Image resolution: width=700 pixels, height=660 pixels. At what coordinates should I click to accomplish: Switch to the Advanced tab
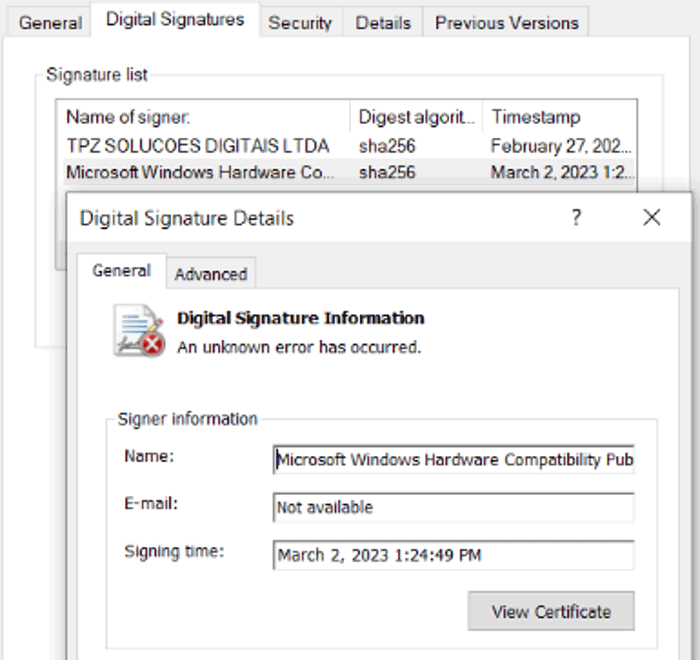point(210,274)
